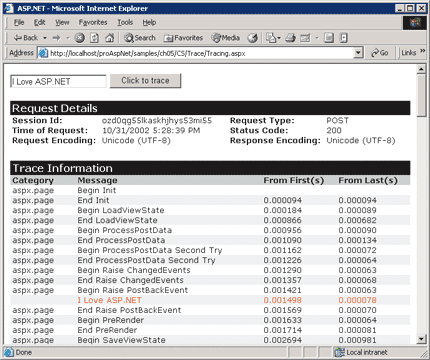Click the scrollbar up arrow
This screenshot has width=430, height=360.
pos(421,69)
